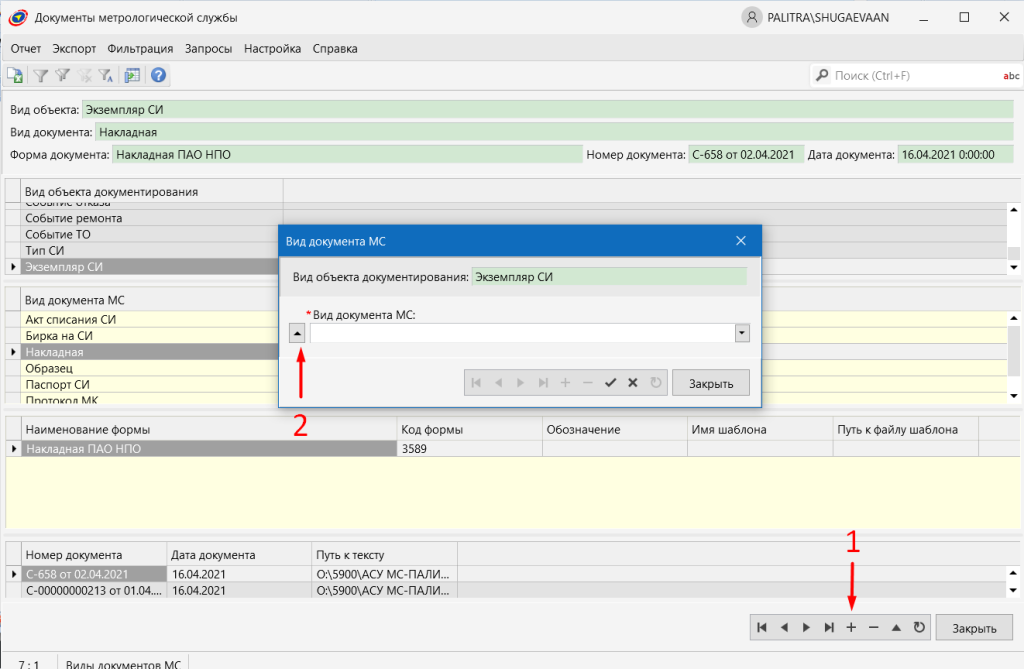1024x669 pixels.
Task: Apply filter using single funnel icon
Action: click(x=40, y=76)
